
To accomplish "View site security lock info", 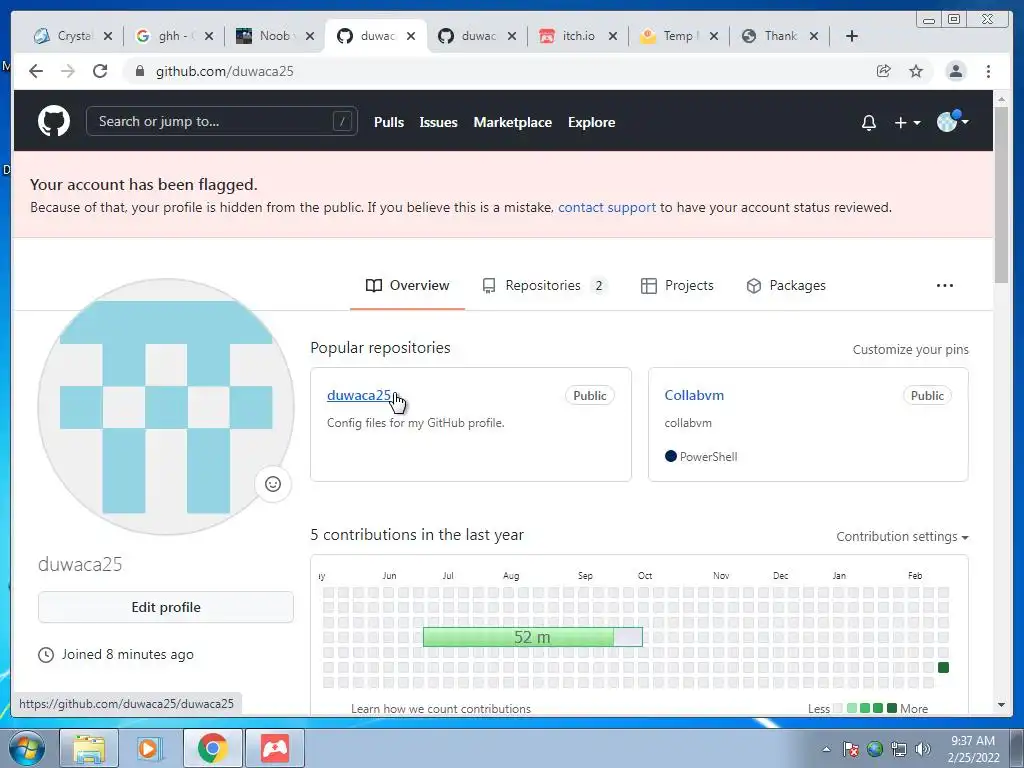I will click(x=139, y=71).
